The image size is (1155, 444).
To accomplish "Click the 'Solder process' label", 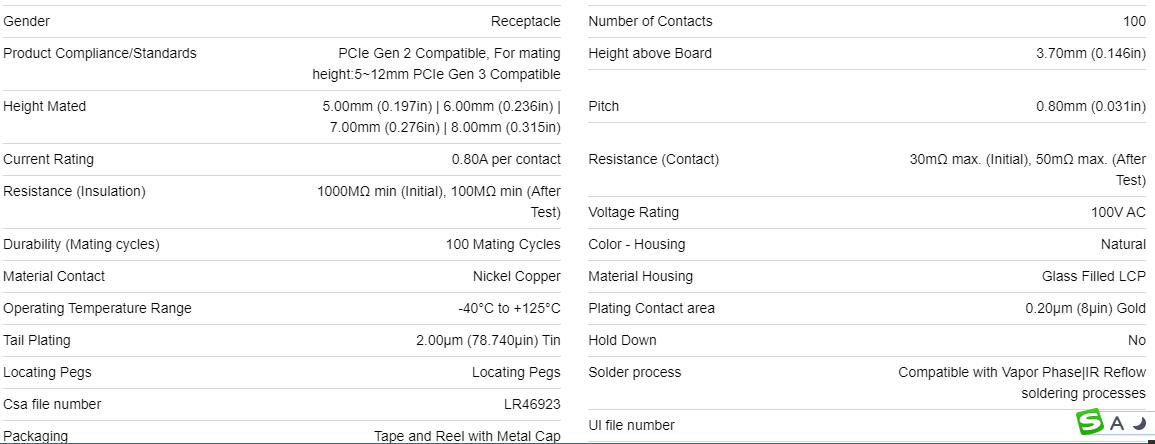I will click(634, 372).
